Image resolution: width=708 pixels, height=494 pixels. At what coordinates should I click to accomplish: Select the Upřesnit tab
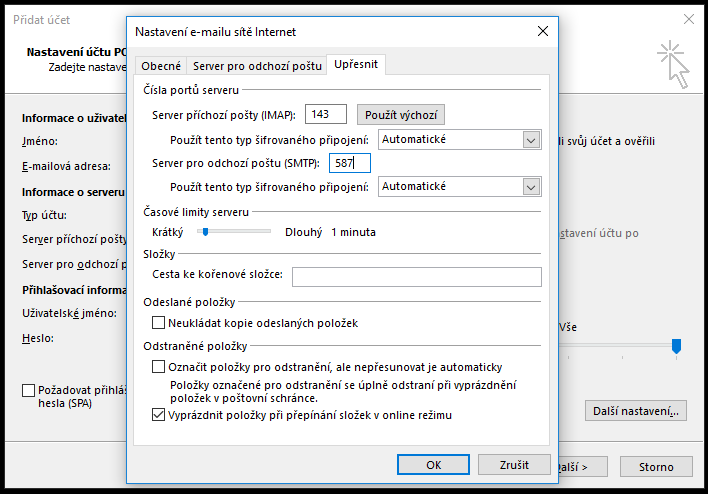click(356, 64)
